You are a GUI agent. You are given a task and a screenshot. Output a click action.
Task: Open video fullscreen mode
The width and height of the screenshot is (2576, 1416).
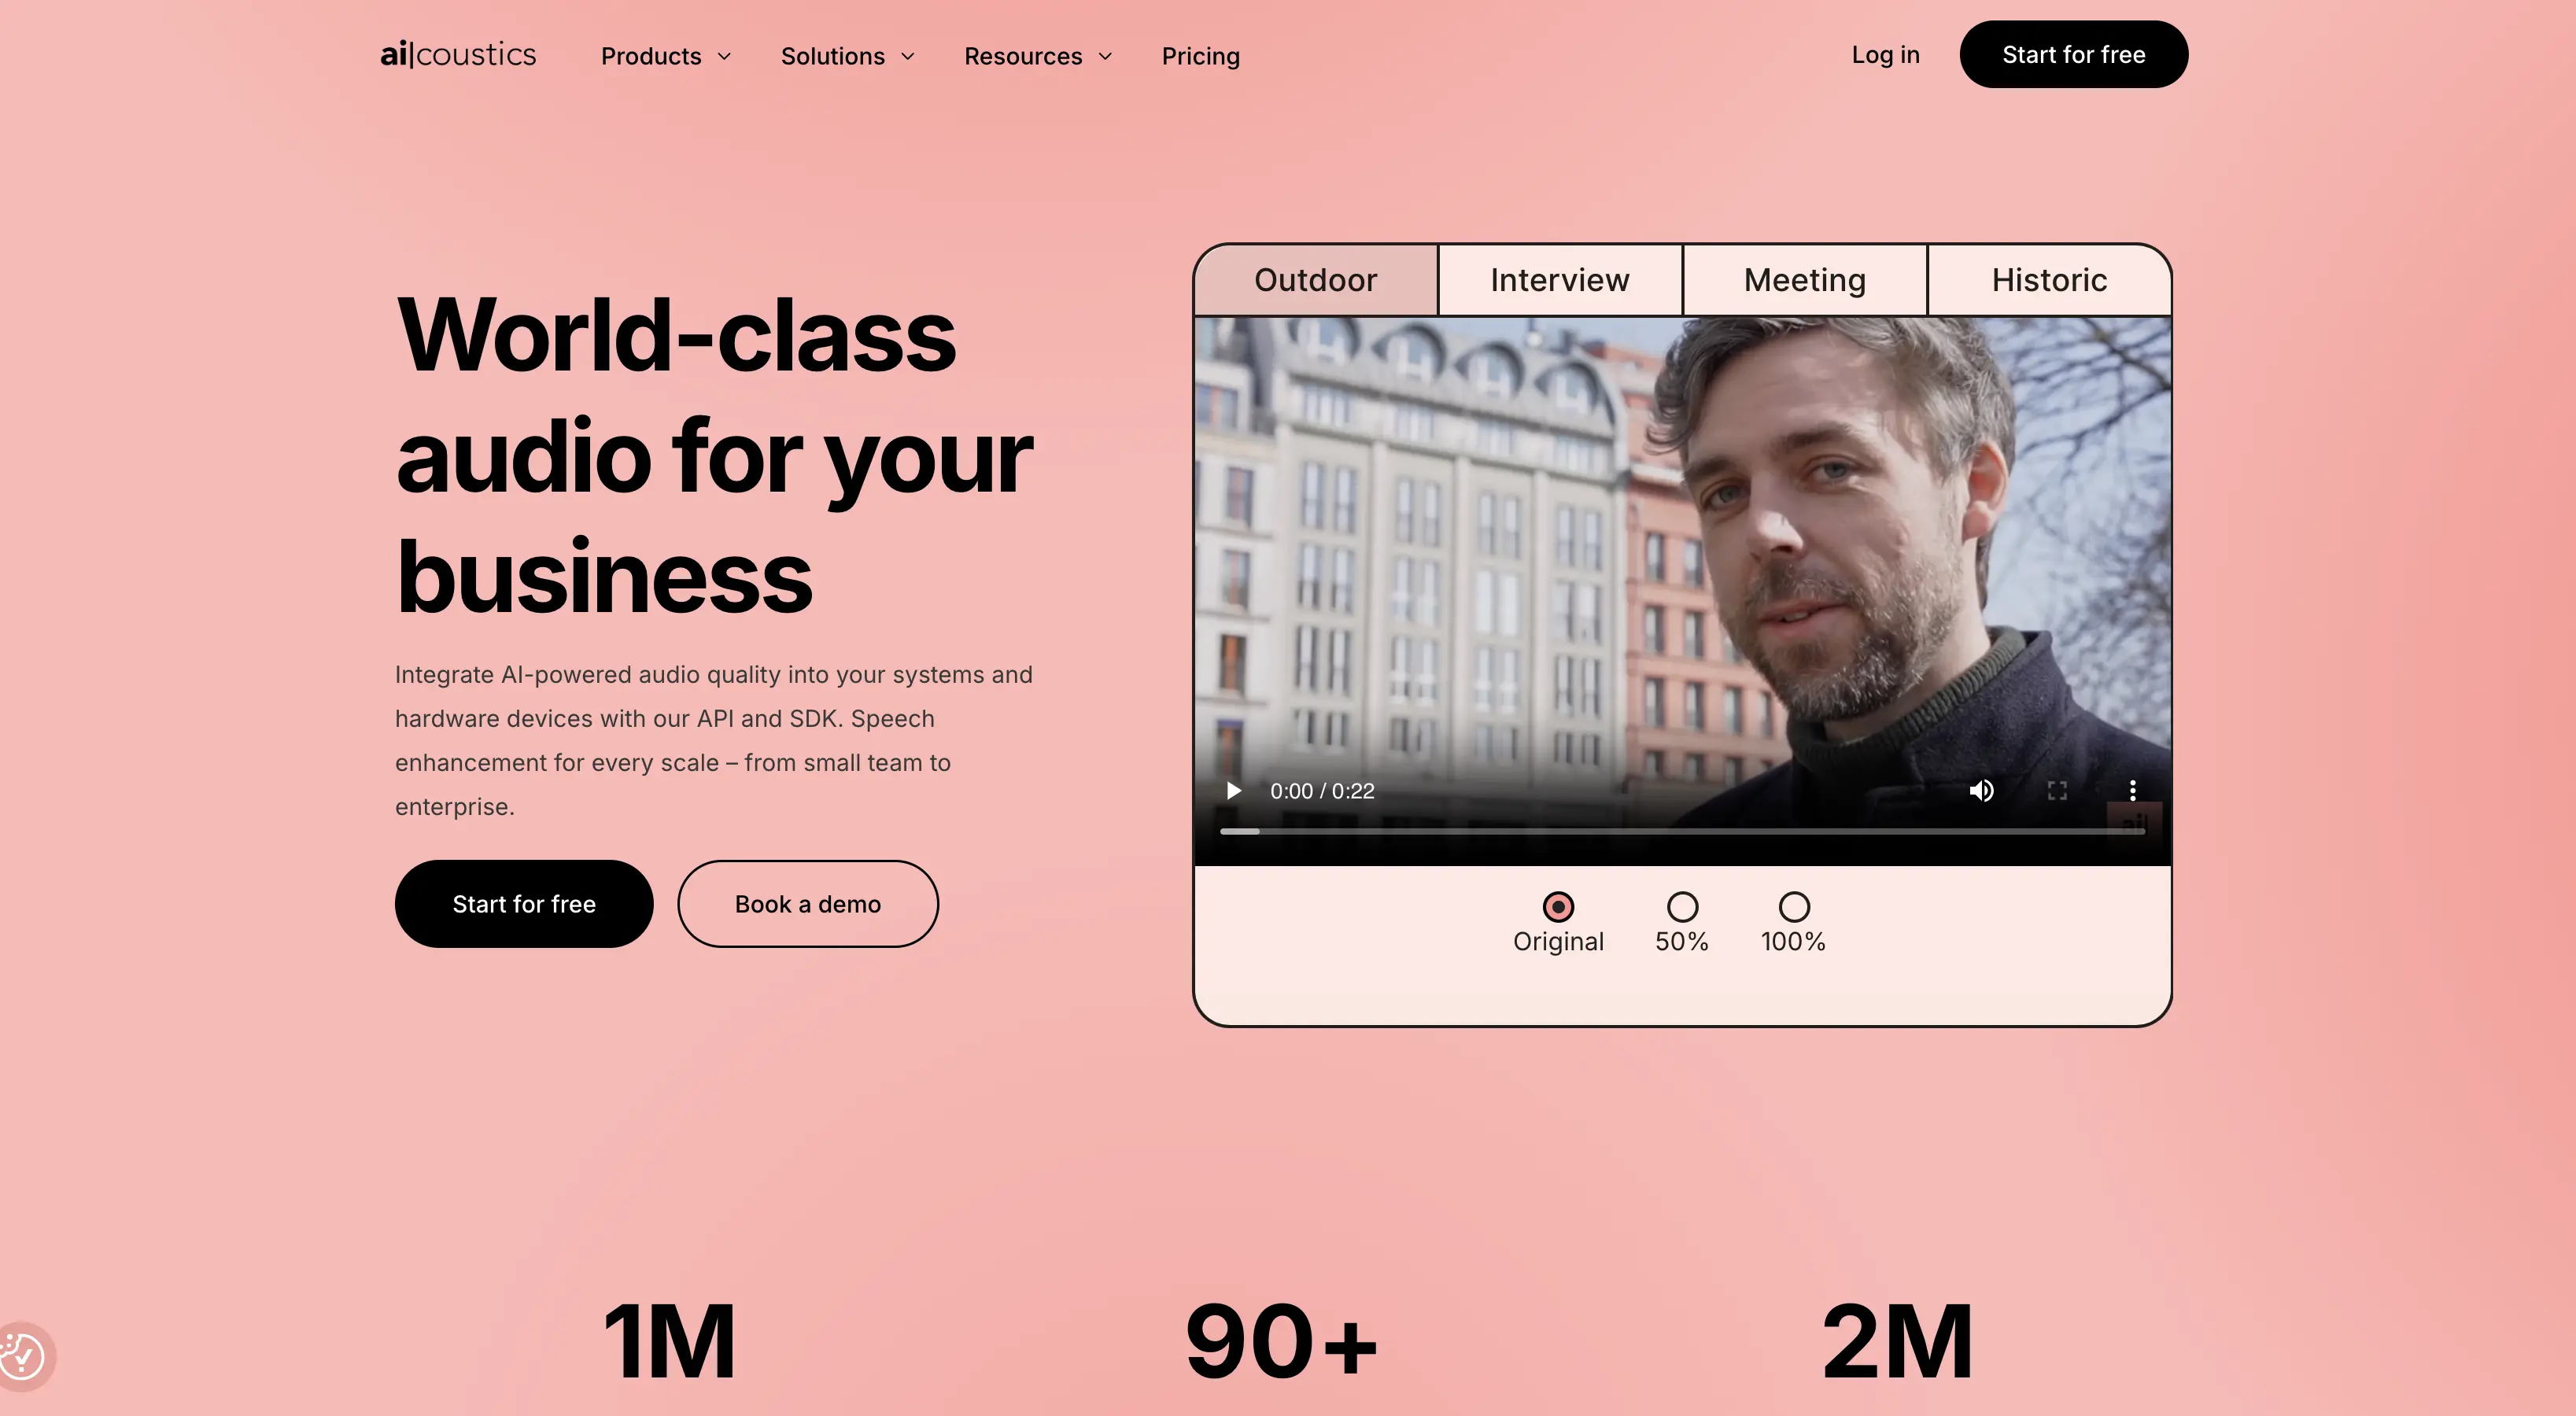(2058, 790)
